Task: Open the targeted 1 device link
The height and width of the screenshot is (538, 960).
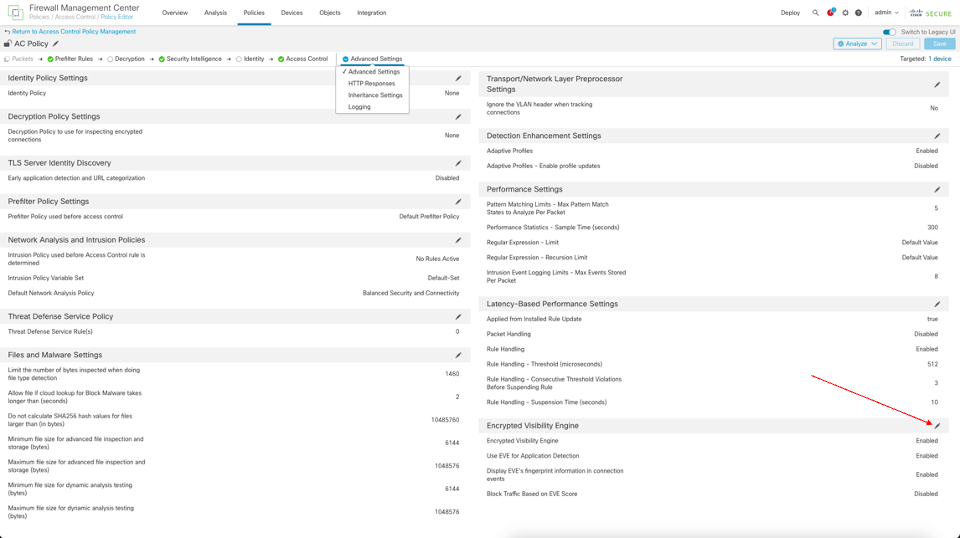Action: 940,59
